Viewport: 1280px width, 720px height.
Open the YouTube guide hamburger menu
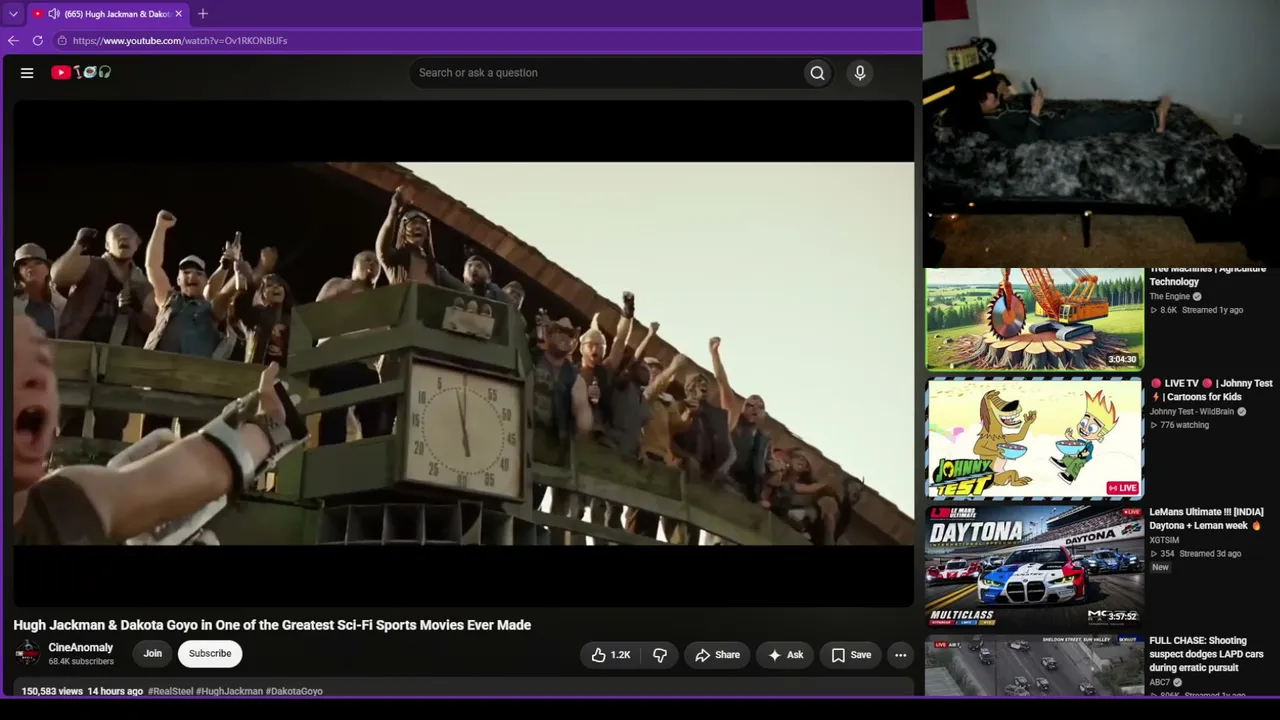coord(27,73)
